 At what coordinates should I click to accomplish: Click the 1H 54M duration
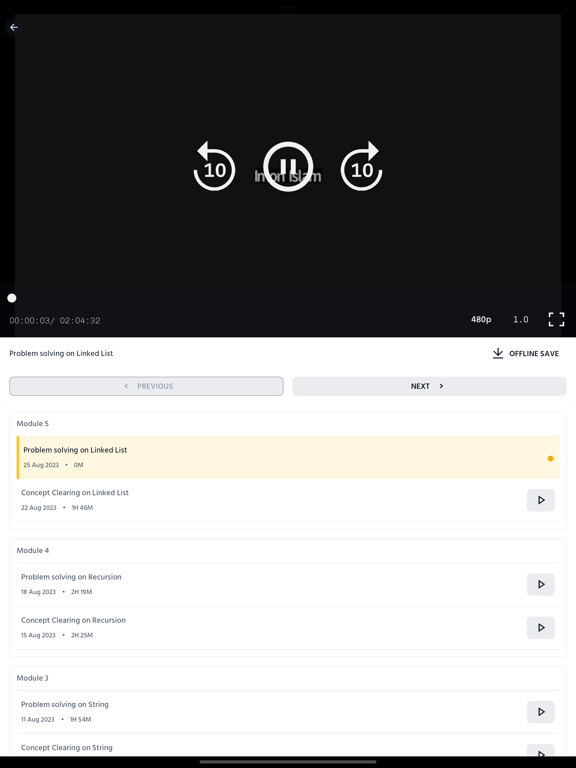point(80,719)
